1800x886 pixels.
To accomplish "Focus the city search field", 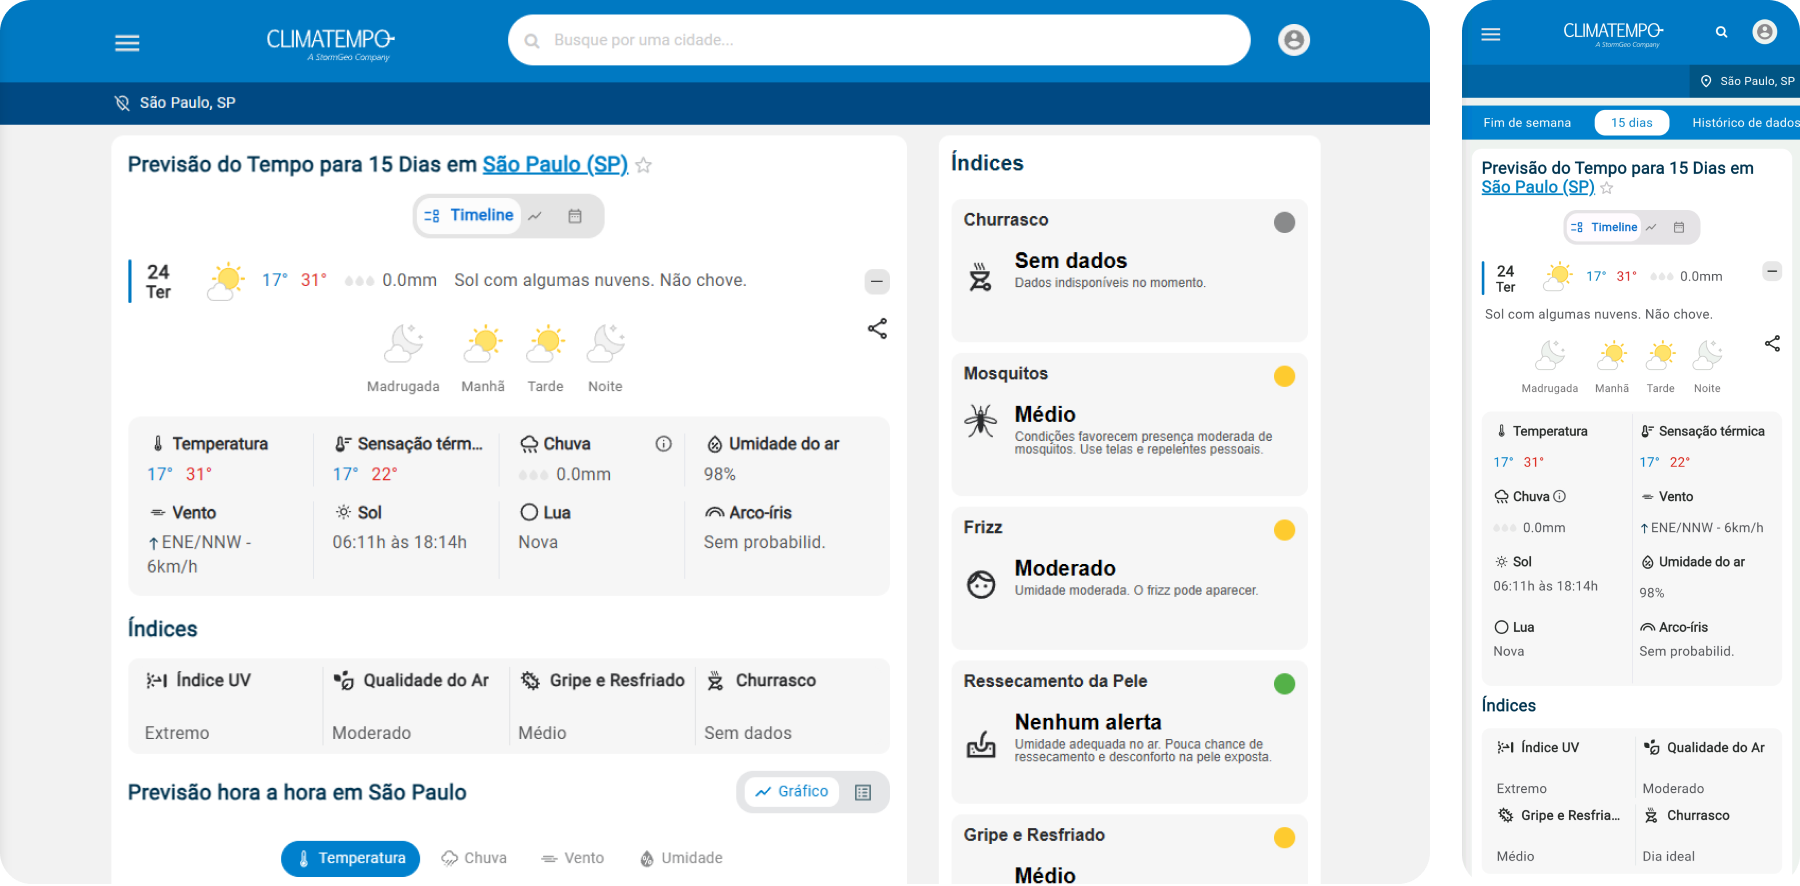I will 879,40.
